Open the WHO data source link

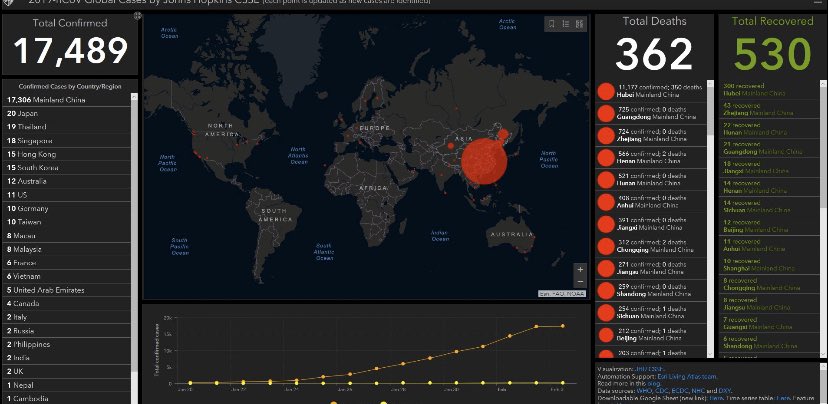point(645,391)
